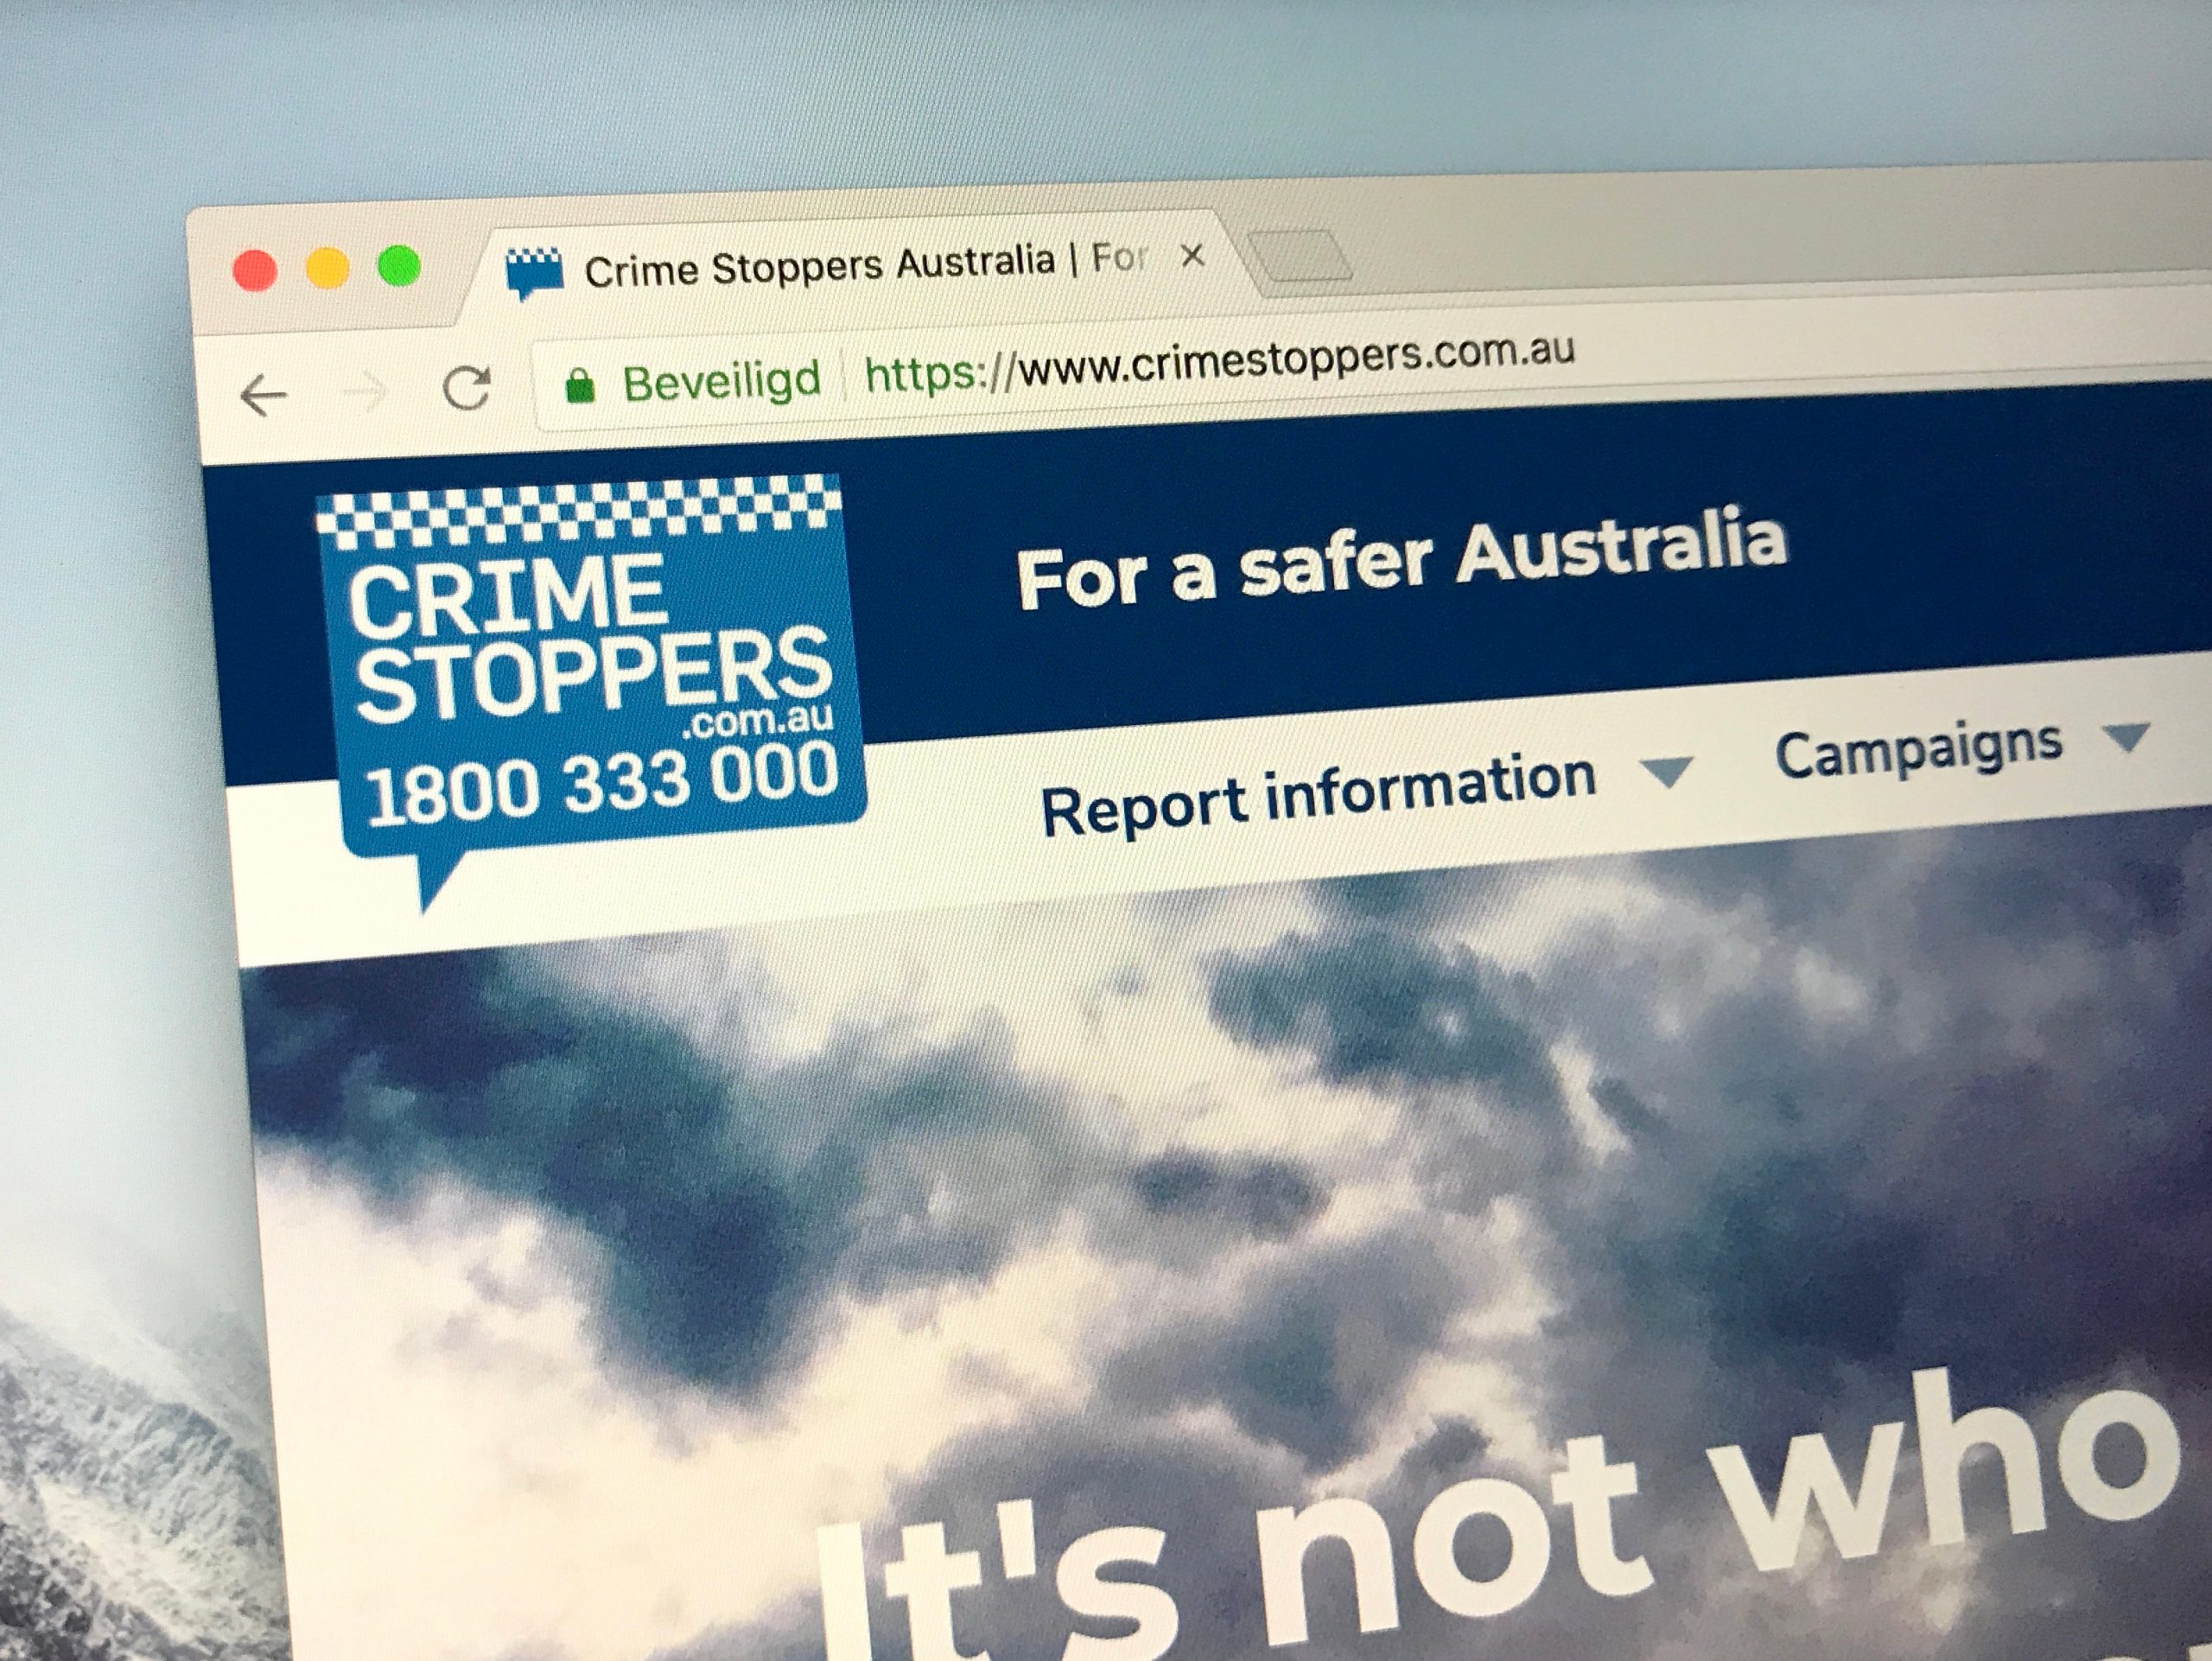Click the yellow minimize window button

pos(327,268)
